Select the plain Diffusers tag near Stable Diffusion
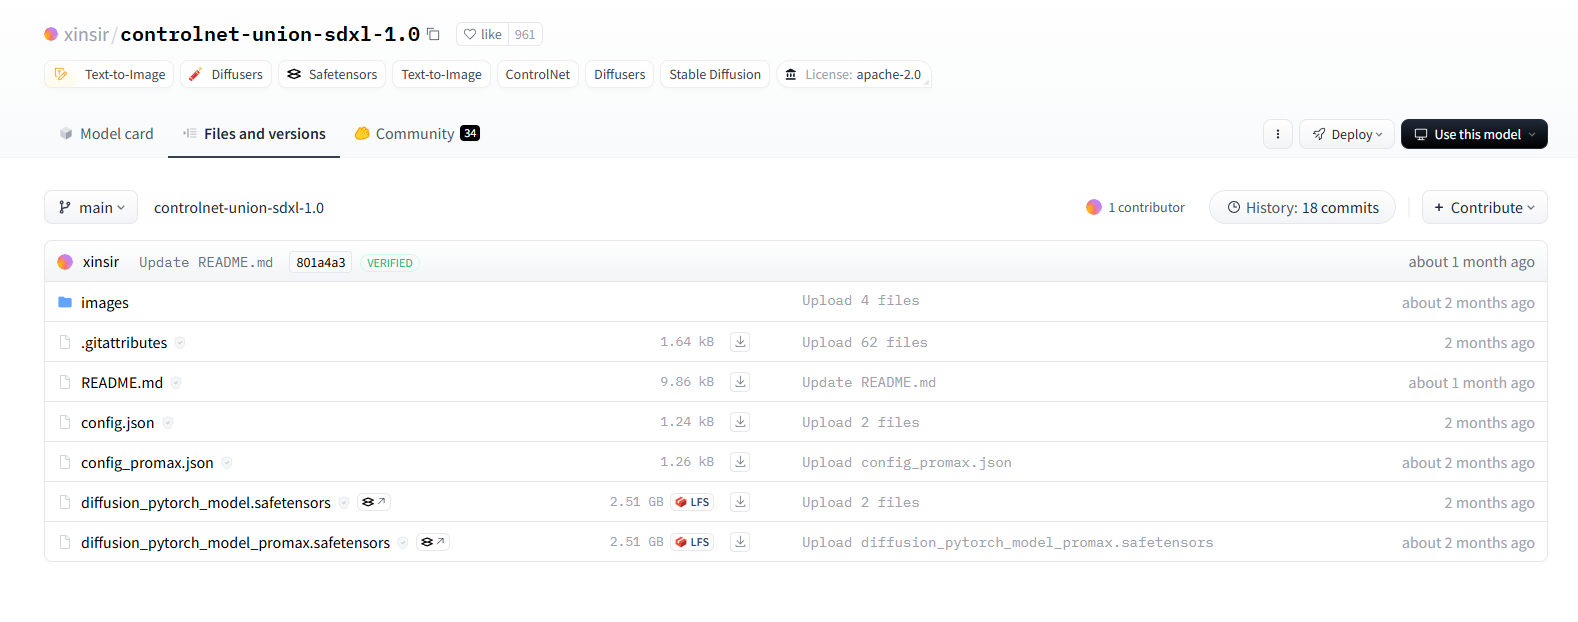 (x=620, y=74)
